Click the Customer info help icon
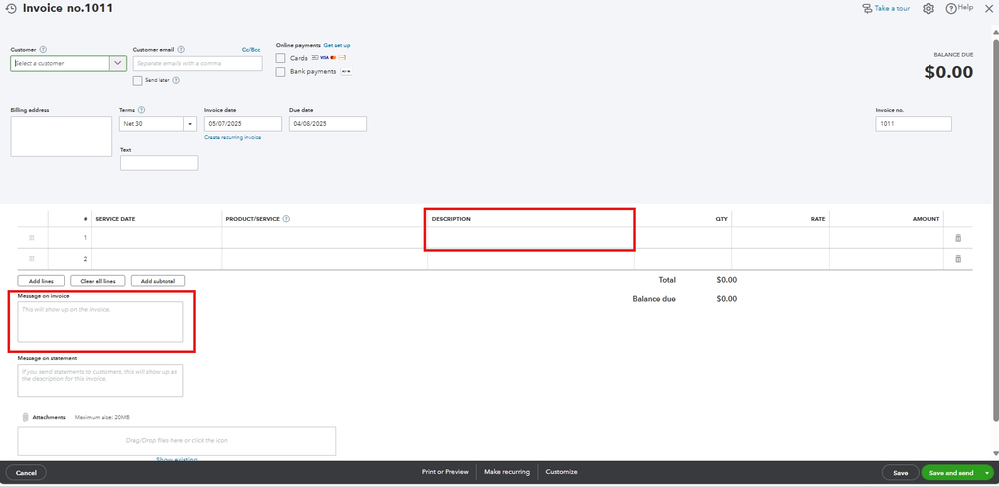This screenshot has width=999, height=487. pyautogui.click(x=43, y=49)
